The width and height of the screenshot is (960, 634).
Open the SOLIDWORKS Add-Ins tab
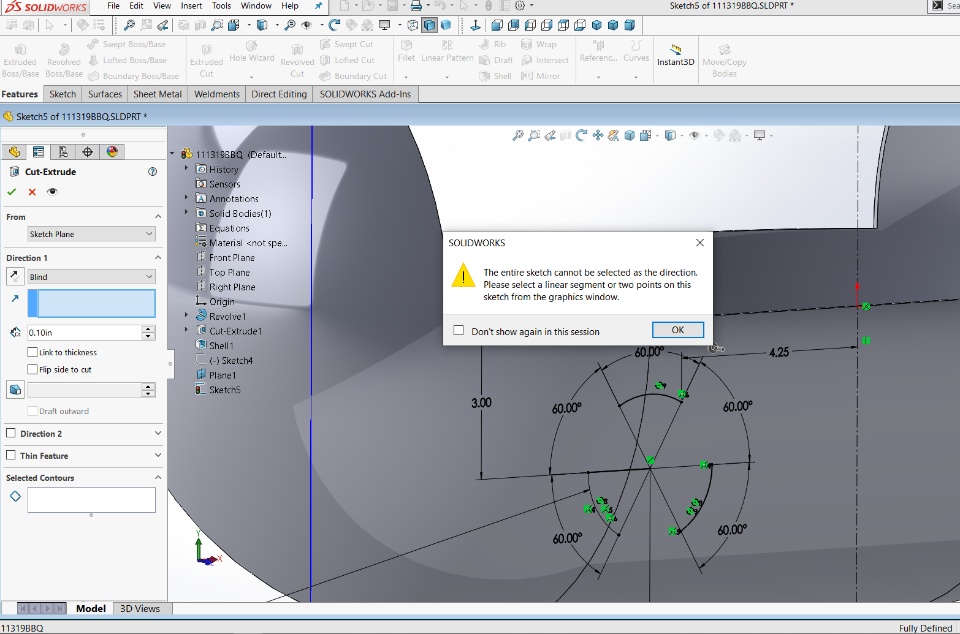coord(365,94)
